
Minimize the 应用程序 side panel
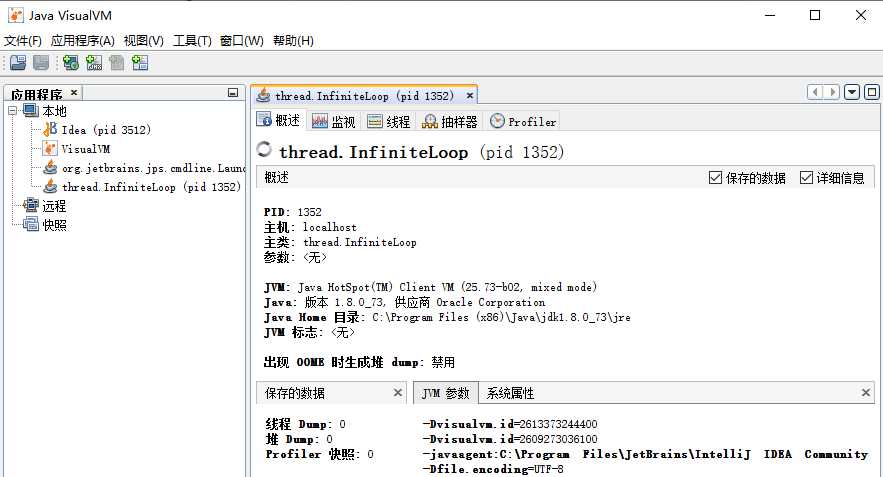click(233, 92)
